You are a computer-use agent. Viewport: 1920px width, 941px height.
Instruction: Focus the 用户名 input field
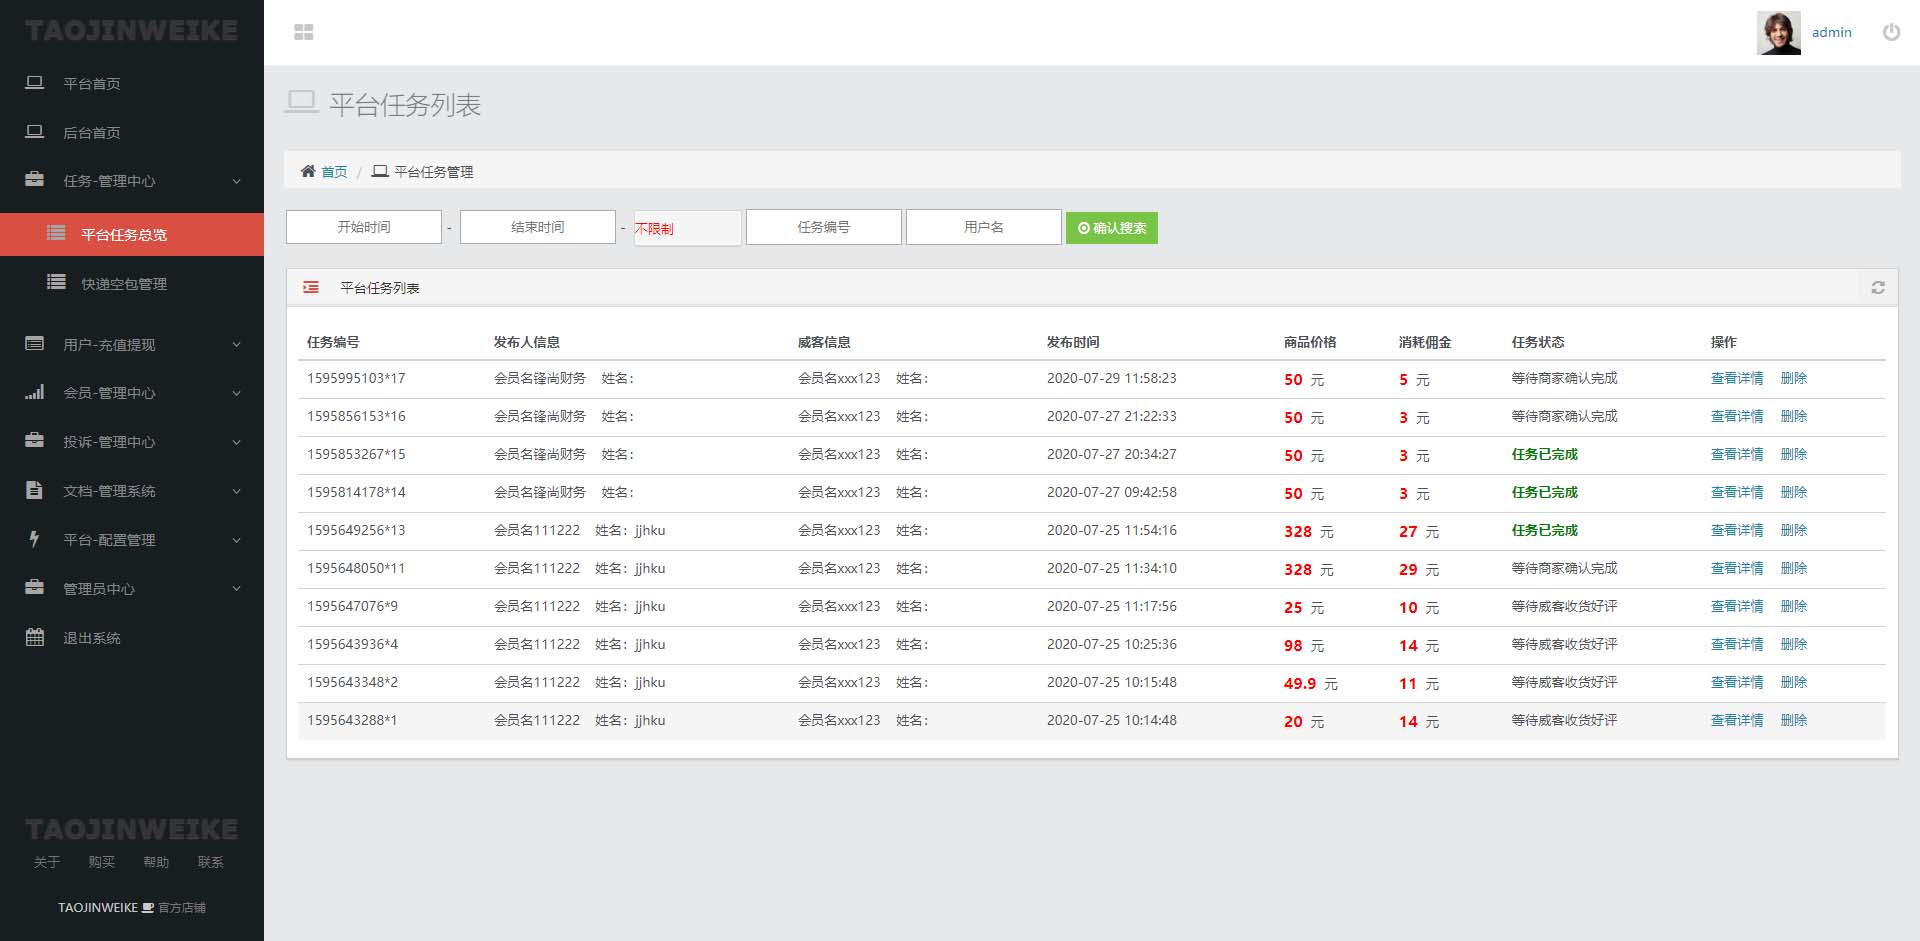pos(984,227)
